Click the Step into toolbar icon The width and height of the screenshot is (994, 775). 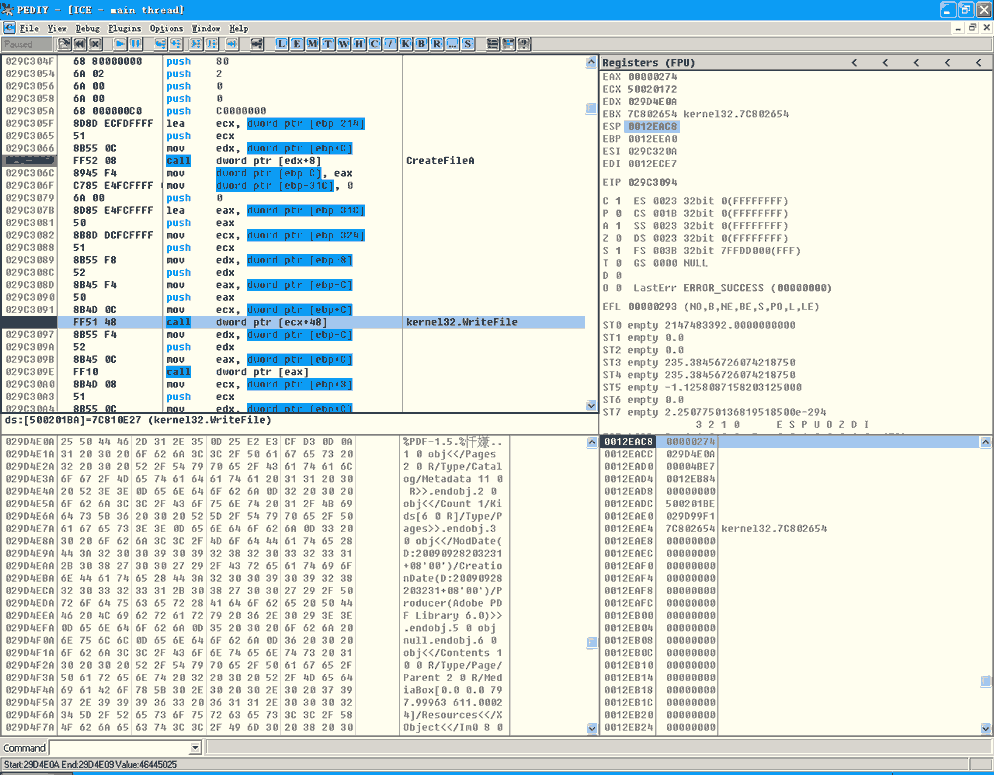159,44
